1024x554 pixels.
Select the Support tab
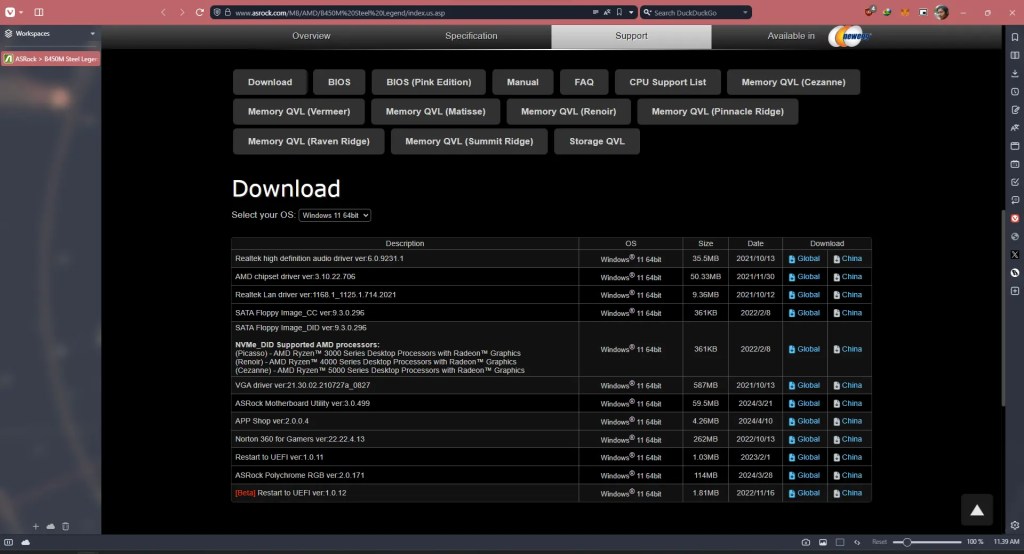[x=631, y=36]
